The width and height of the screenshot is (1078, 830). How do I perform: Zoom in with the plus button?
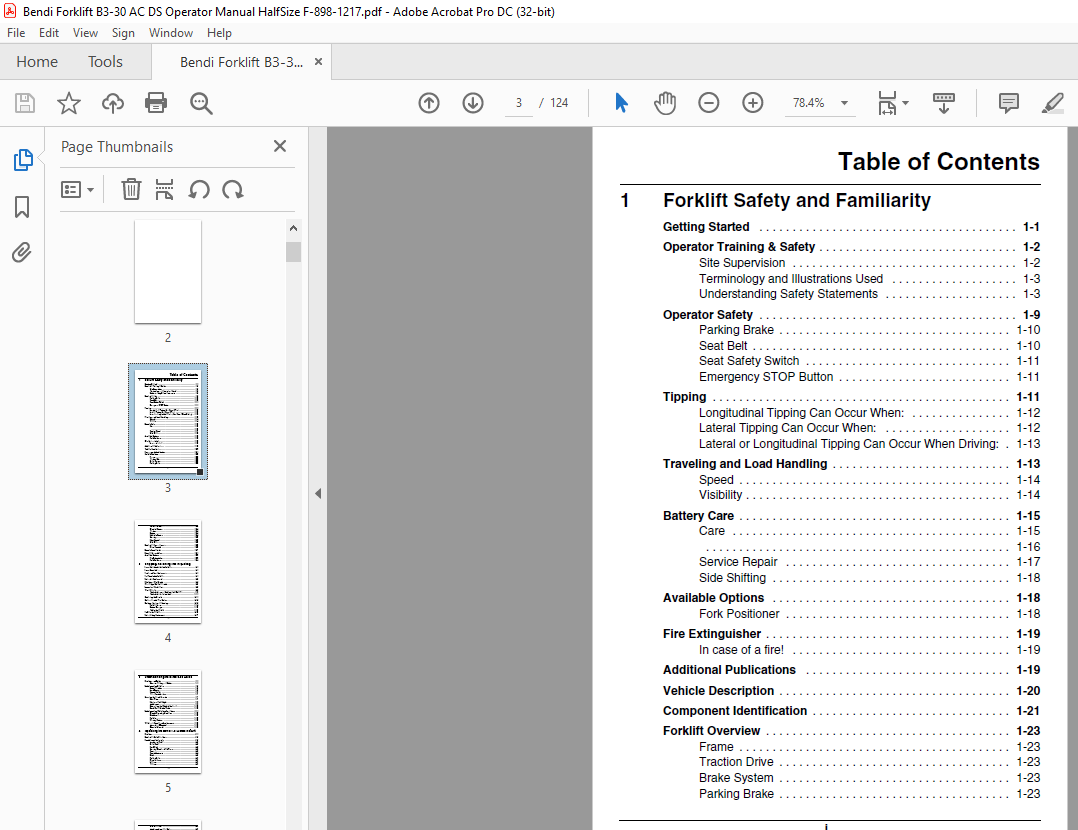(x=753, y=103)
